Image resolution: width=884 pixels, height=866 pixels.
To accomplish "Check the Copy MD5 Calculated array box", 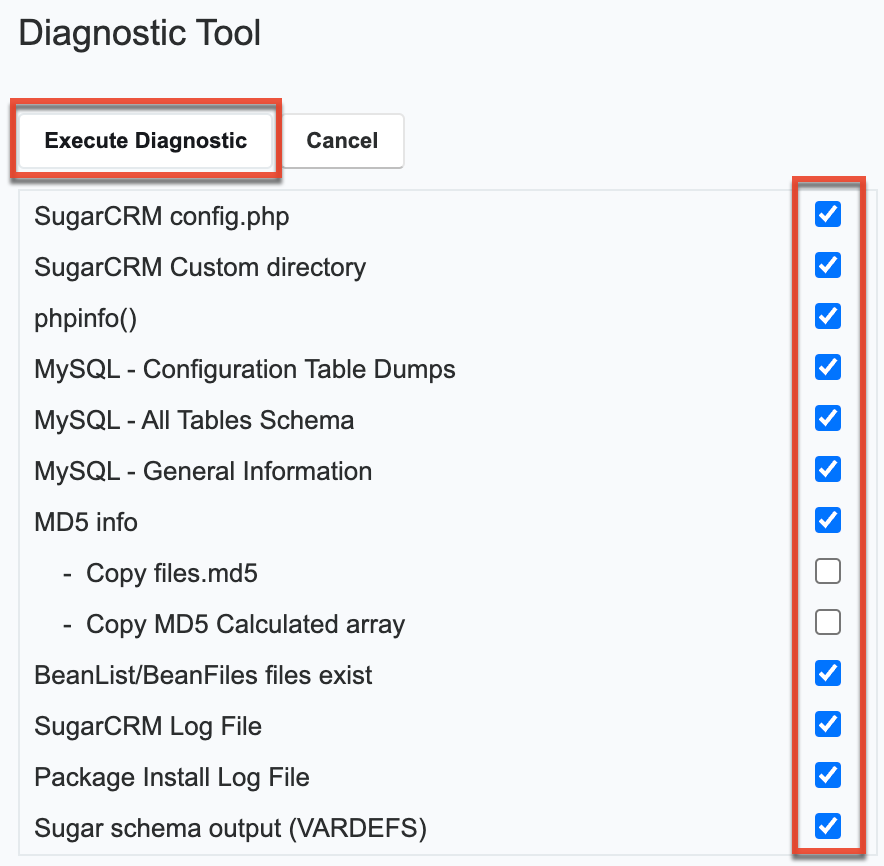I will [x=827, y=622].
